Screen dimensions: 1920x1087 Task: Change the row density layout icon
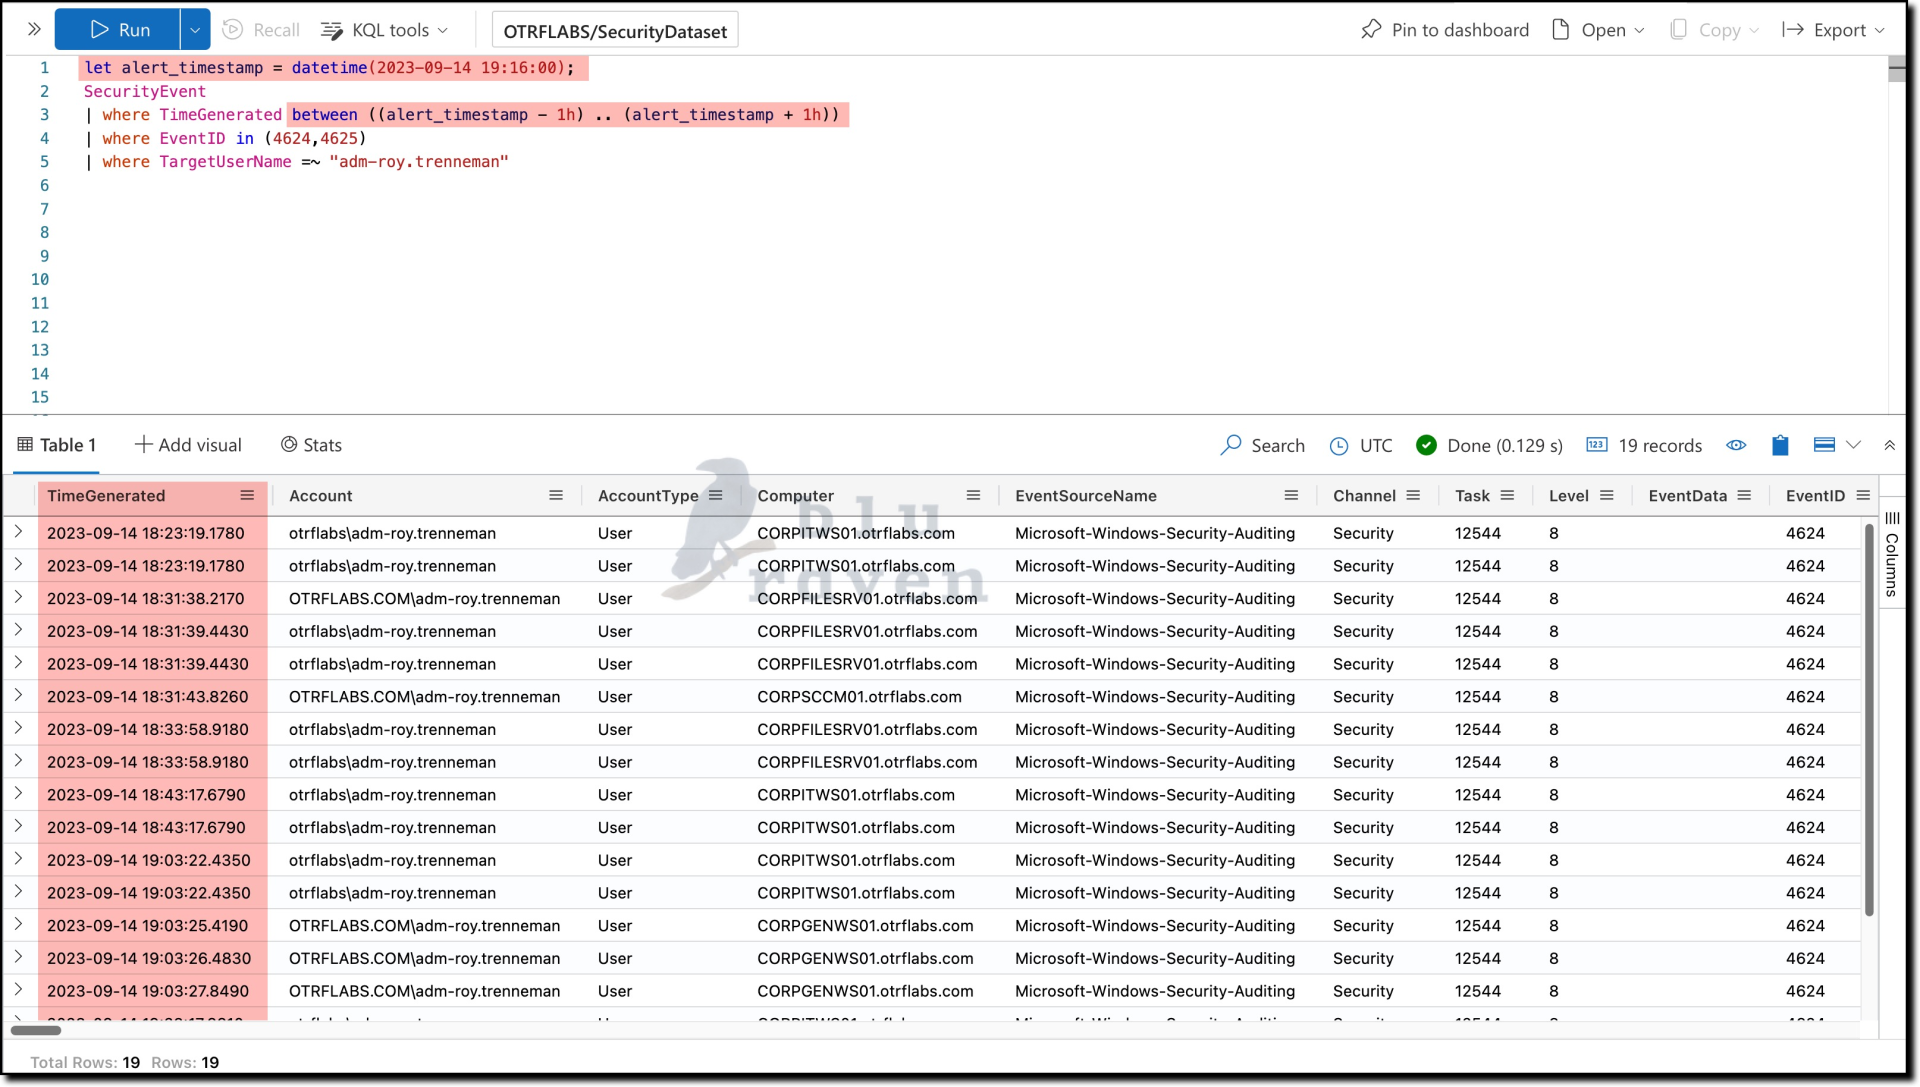coord(1824,445)
